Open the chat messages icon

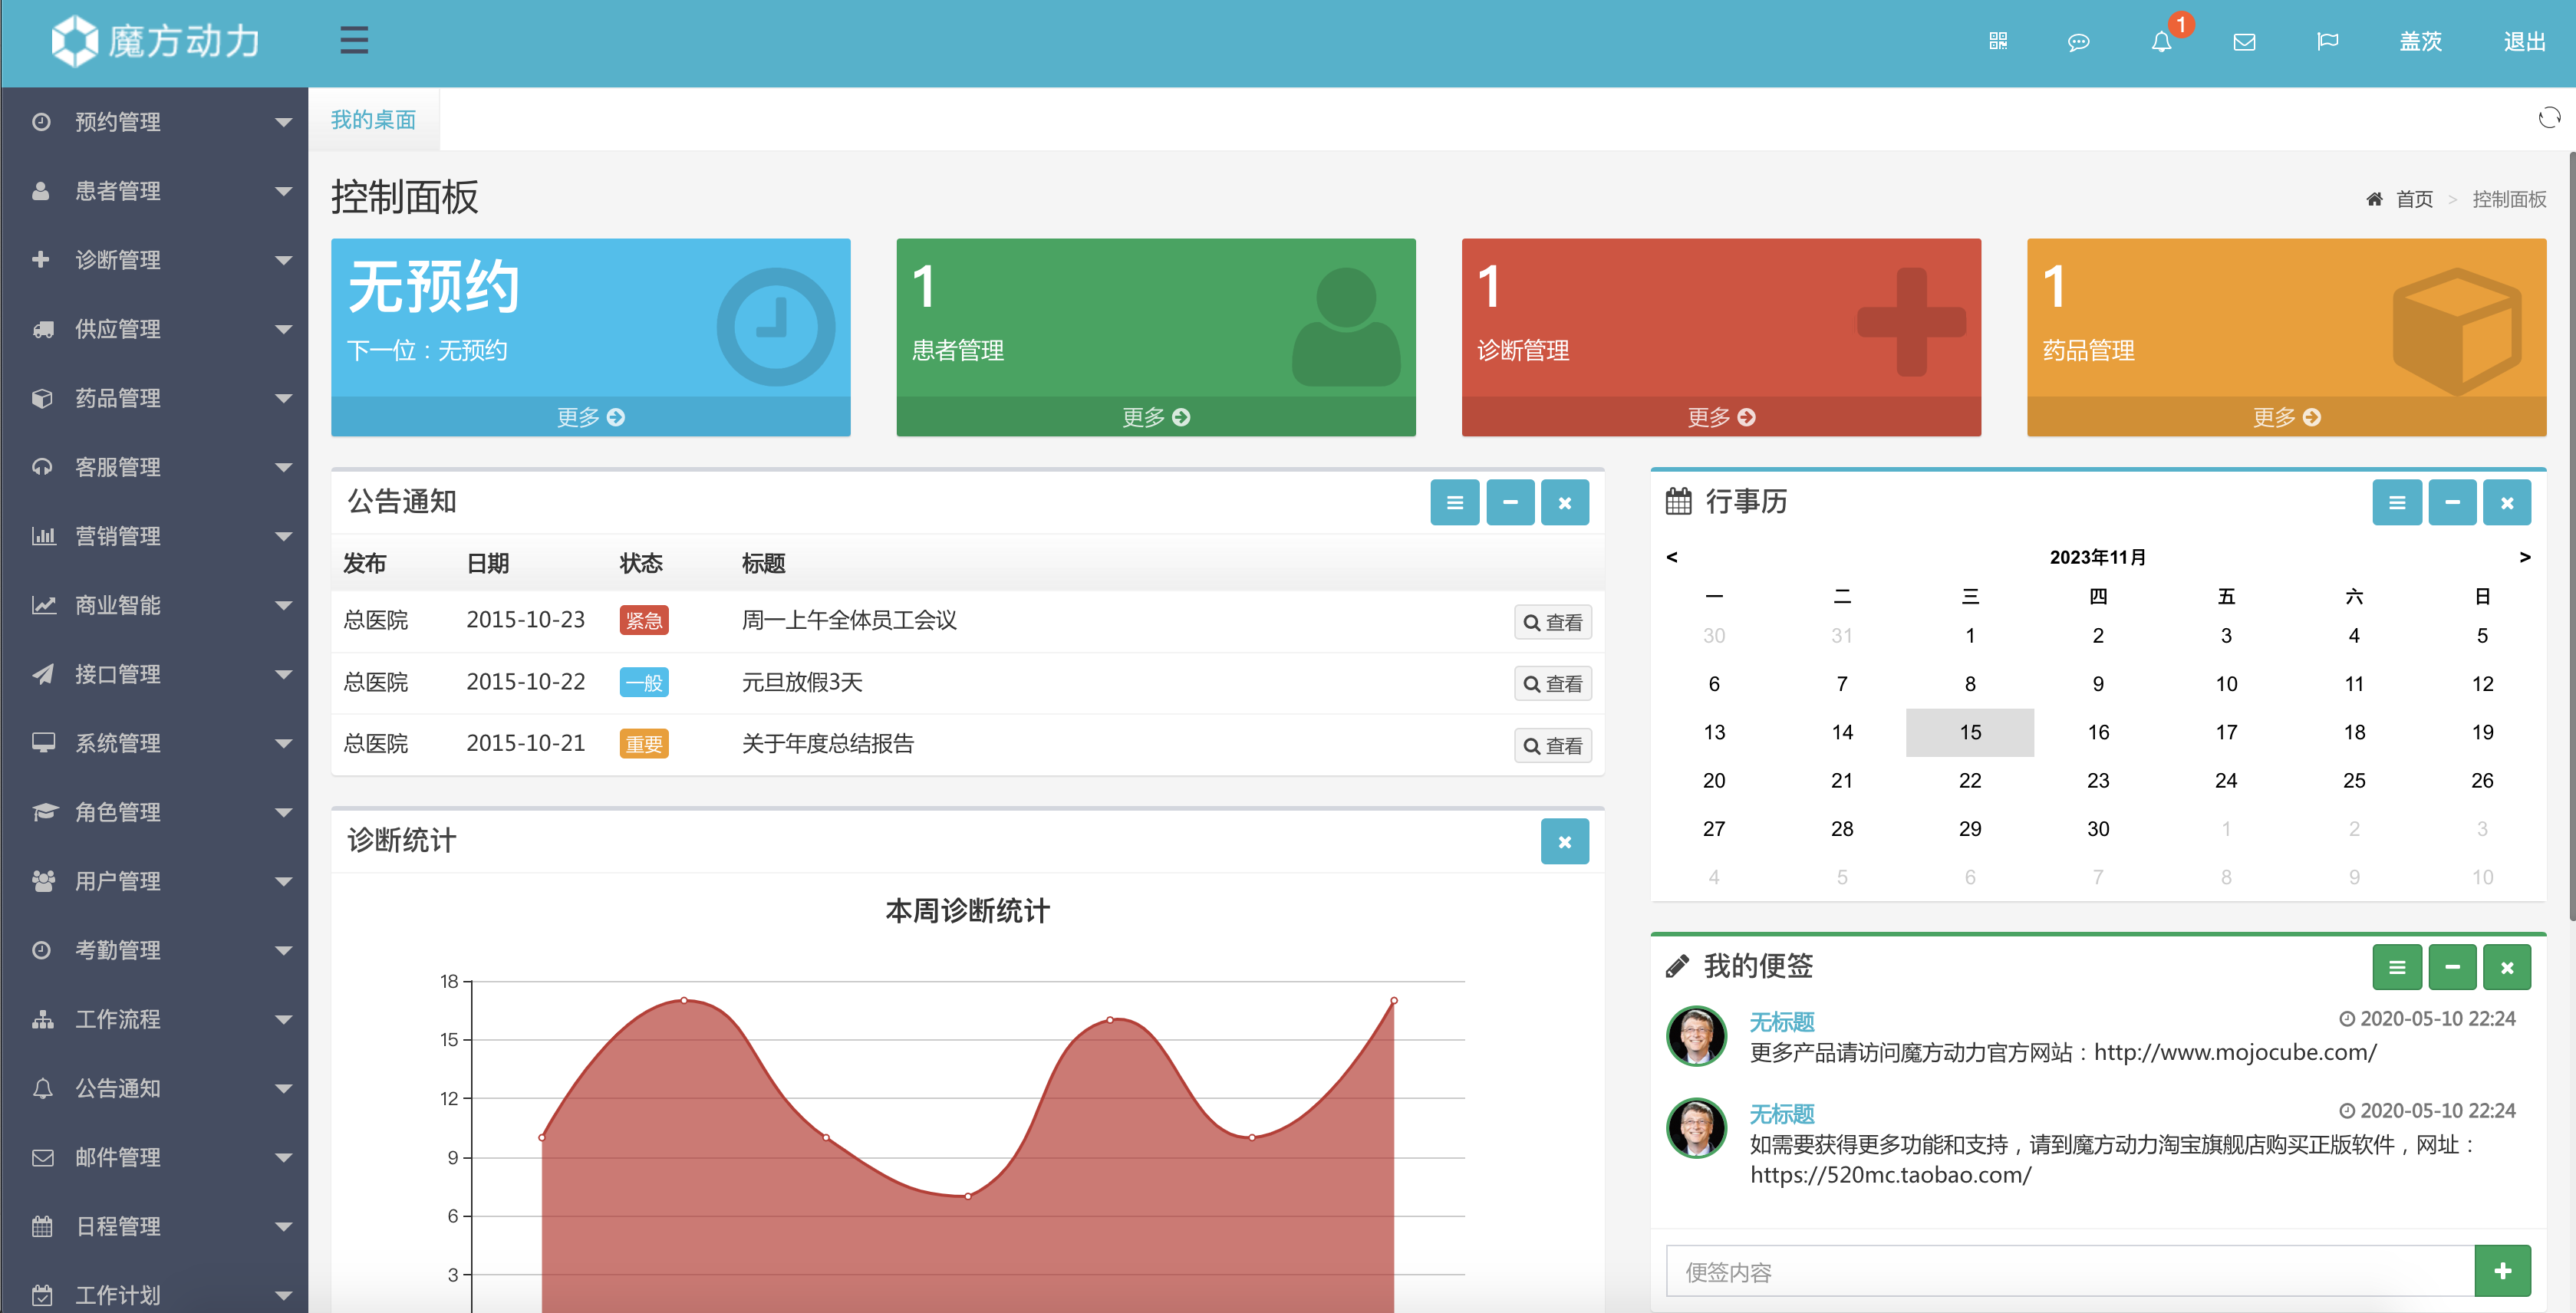tap(2078, 42)
